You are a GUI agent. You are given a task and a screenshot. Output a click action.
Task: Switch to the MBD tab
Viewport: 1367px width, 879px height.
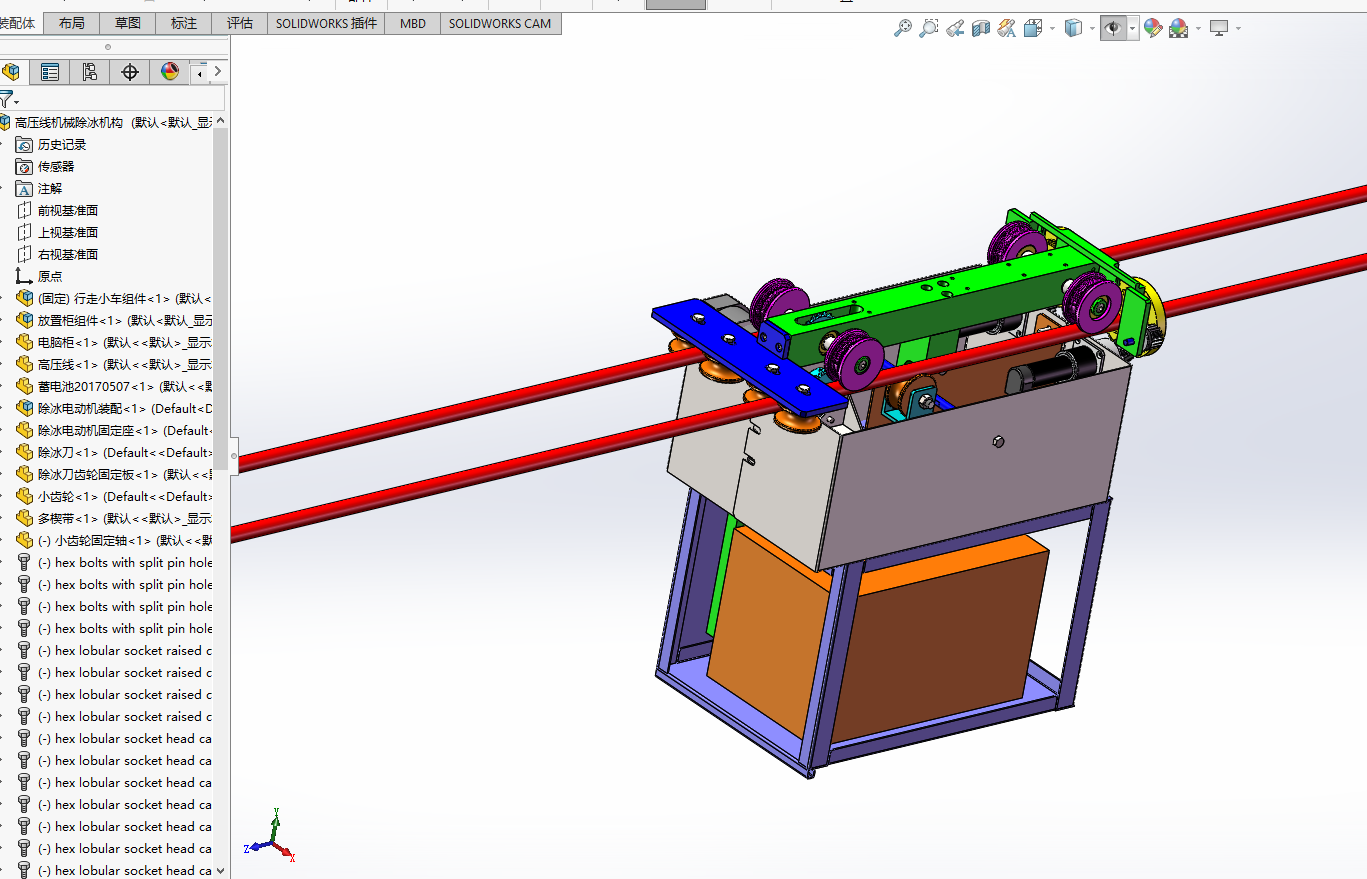[x=412, y=23]
